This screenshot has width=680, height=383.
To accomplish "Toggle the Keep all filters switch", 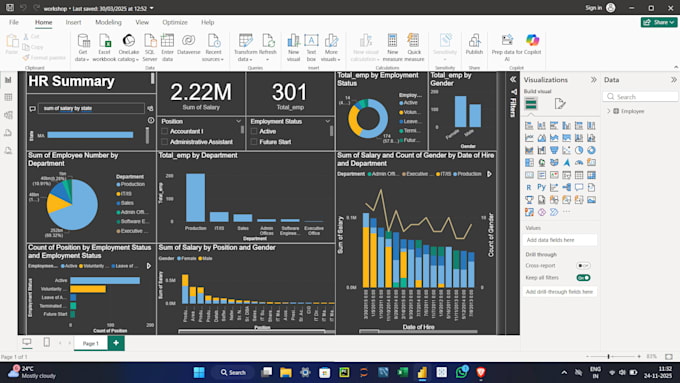I will [x=583, y=278].
